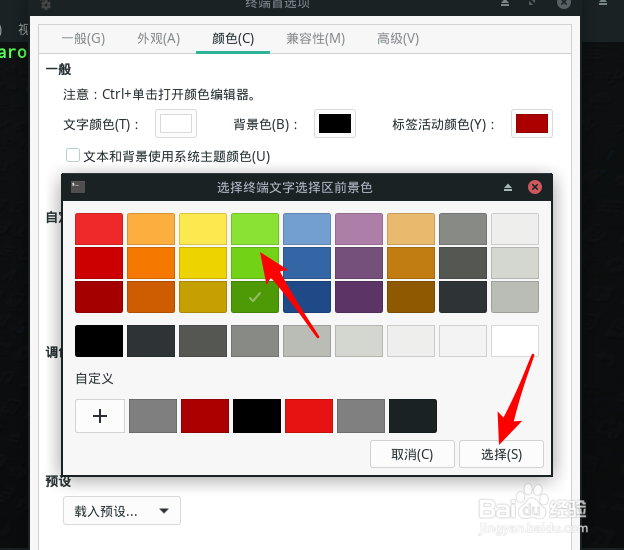The image size is (624, 550).
Task: Switch to the 外观(A) tab
Action: [158, 39]
